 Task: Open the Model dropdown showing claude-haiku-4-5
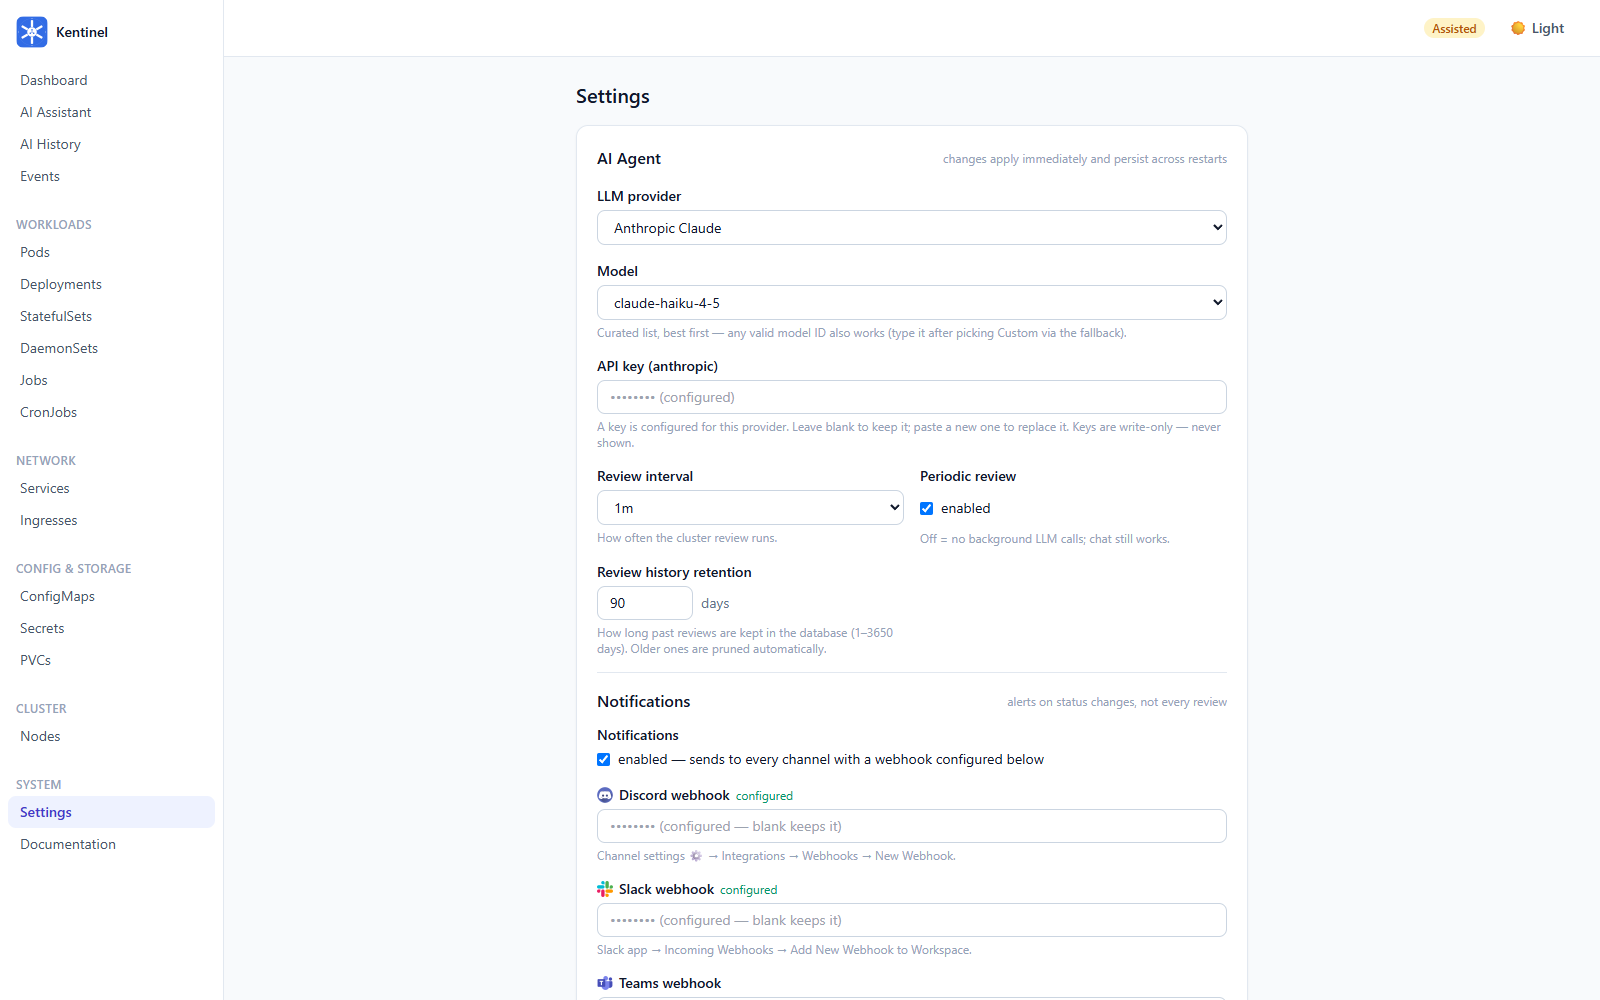(912, 303)
